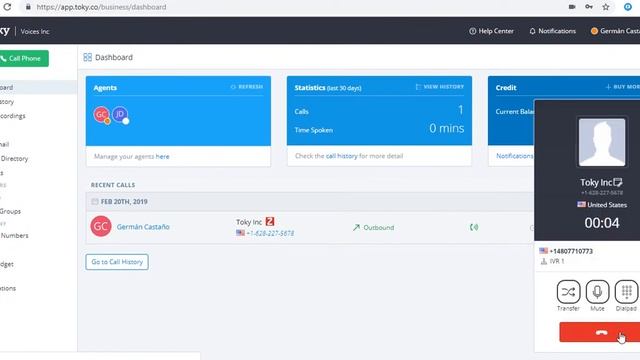Click Go to Call History button
The width and height of the screenshot is (640, 360).
point(117,262)
